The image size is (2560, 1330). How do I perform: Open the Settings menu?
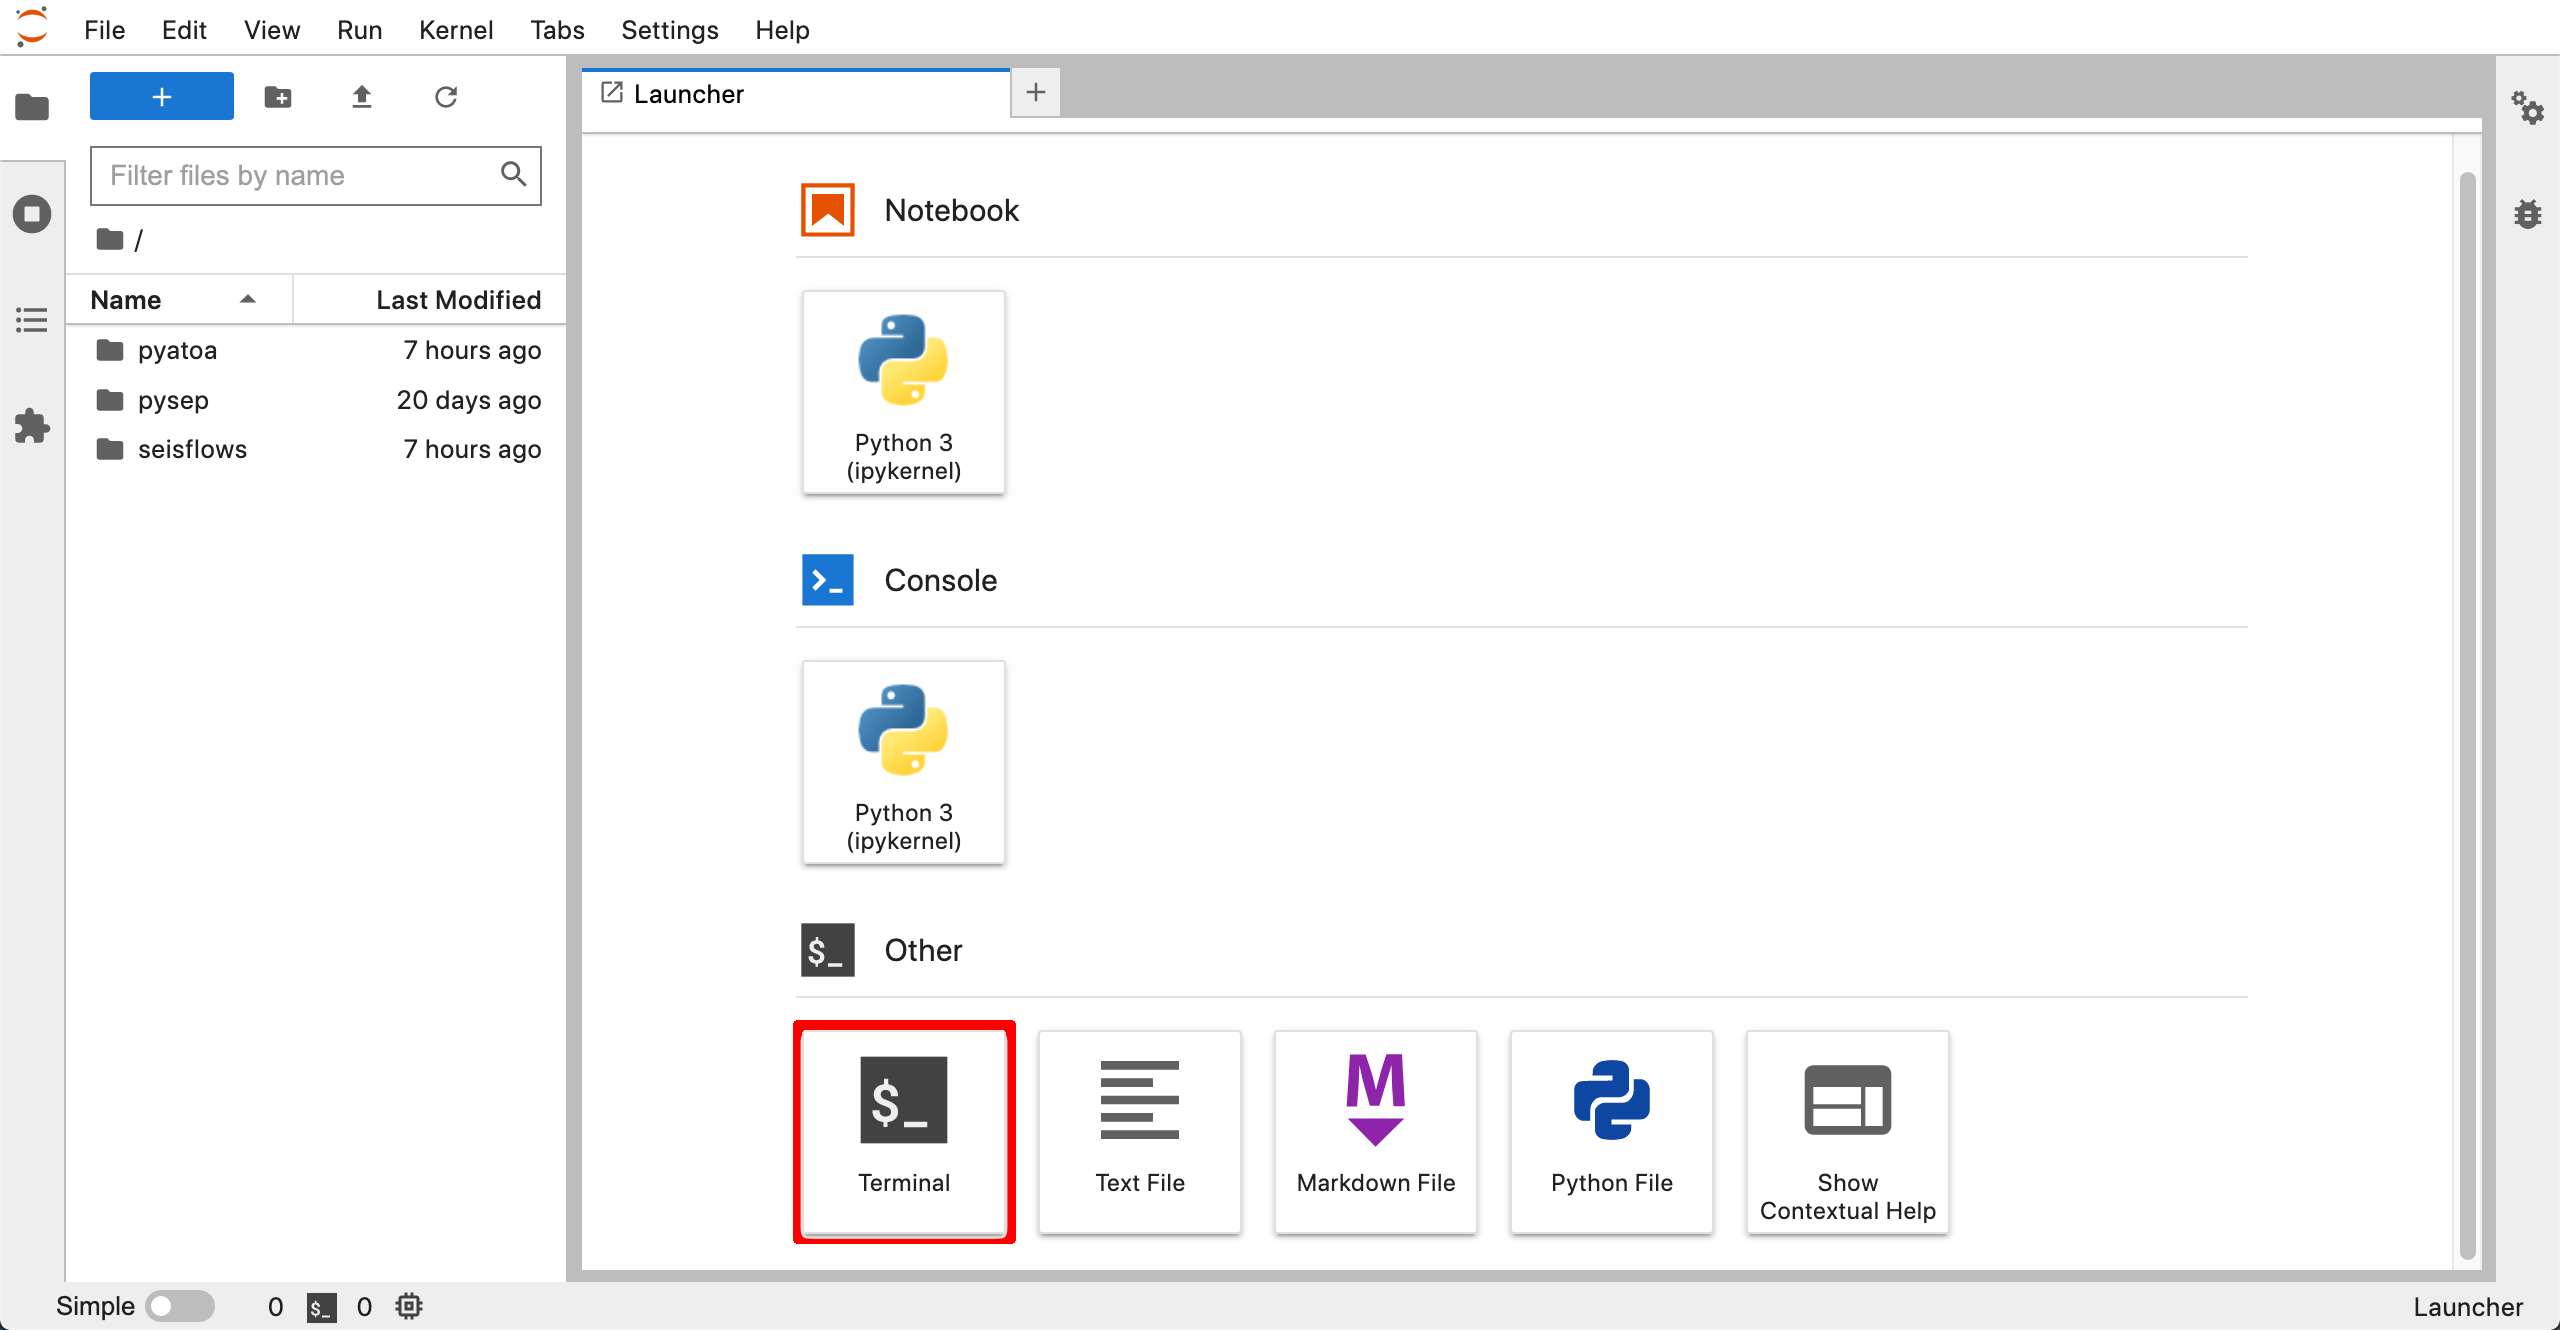[x=669, y=30]
